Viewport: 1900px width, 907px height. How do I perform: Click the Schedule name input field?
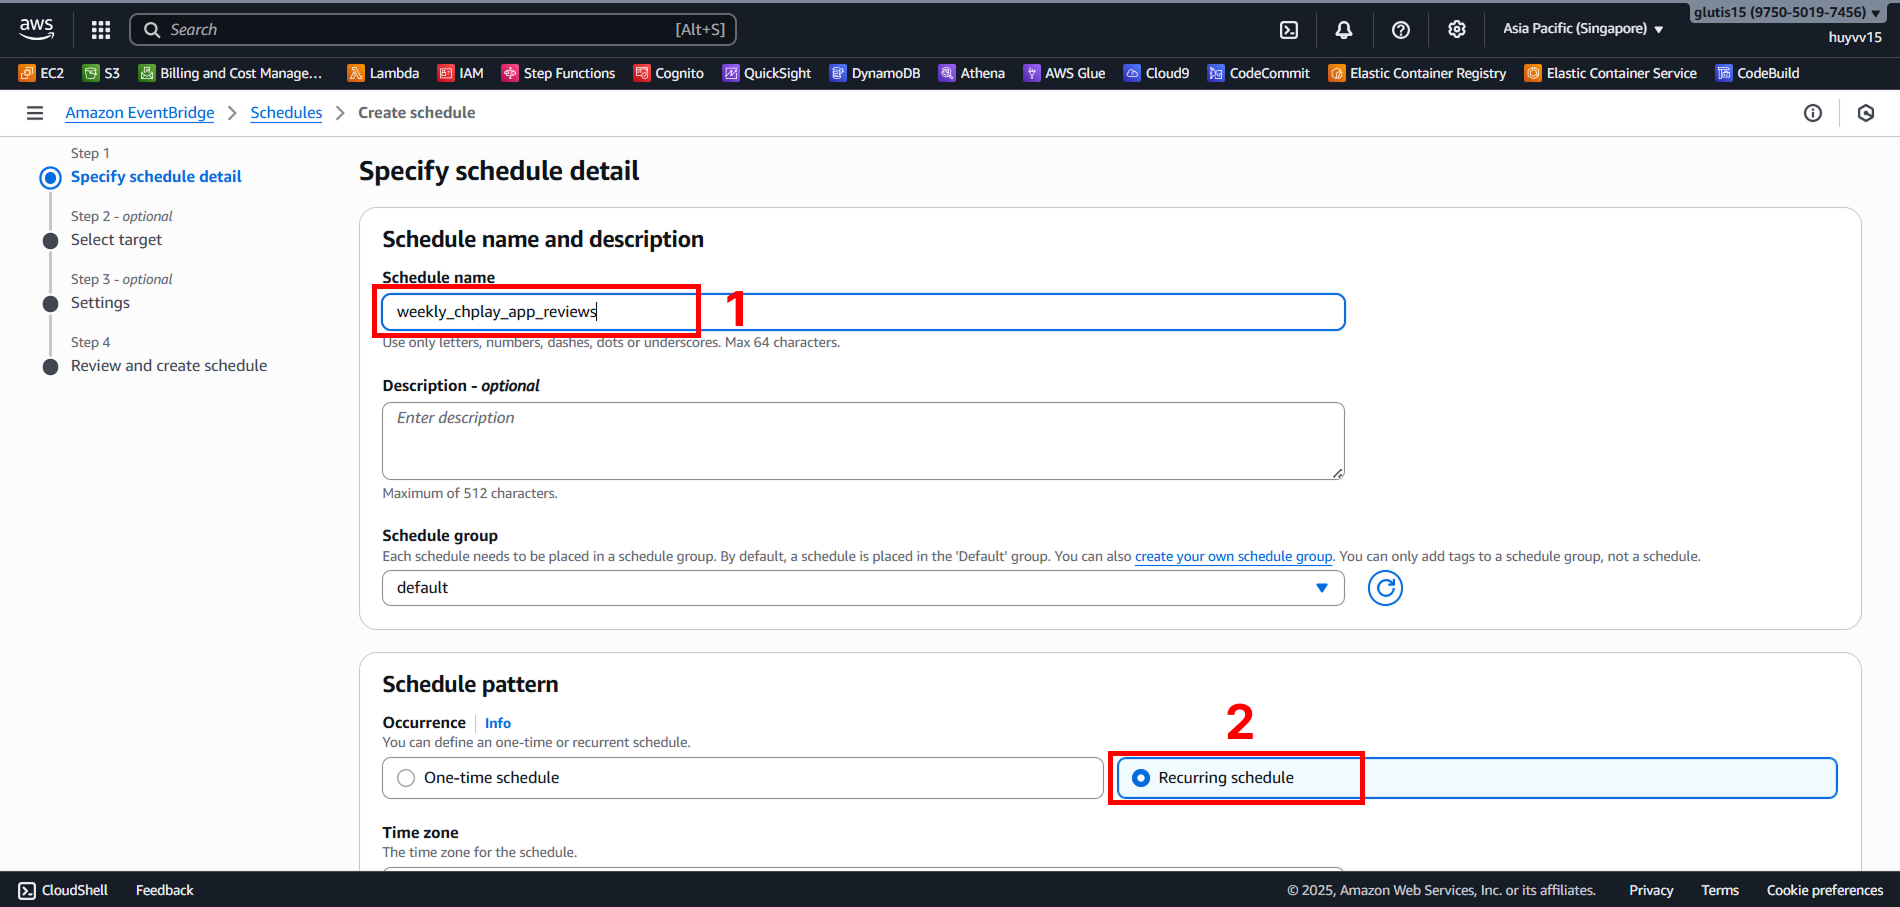(x=862, y=312)
